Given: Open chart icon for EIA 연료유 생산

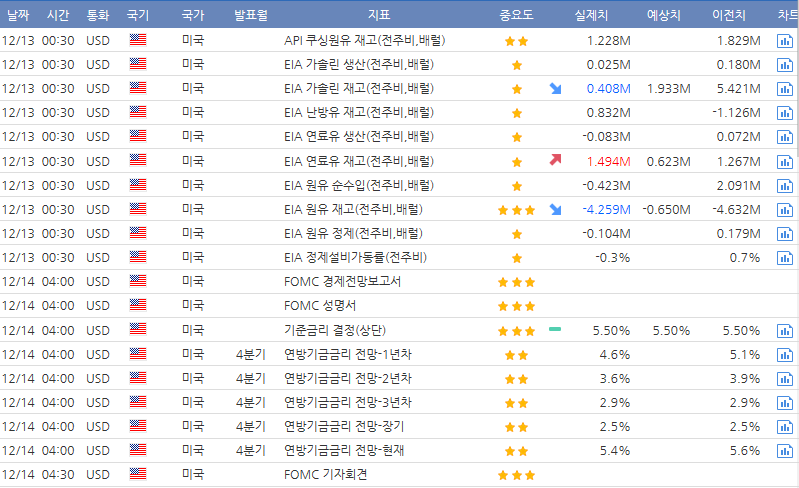Looking at the screenshot, I should 785,137.
